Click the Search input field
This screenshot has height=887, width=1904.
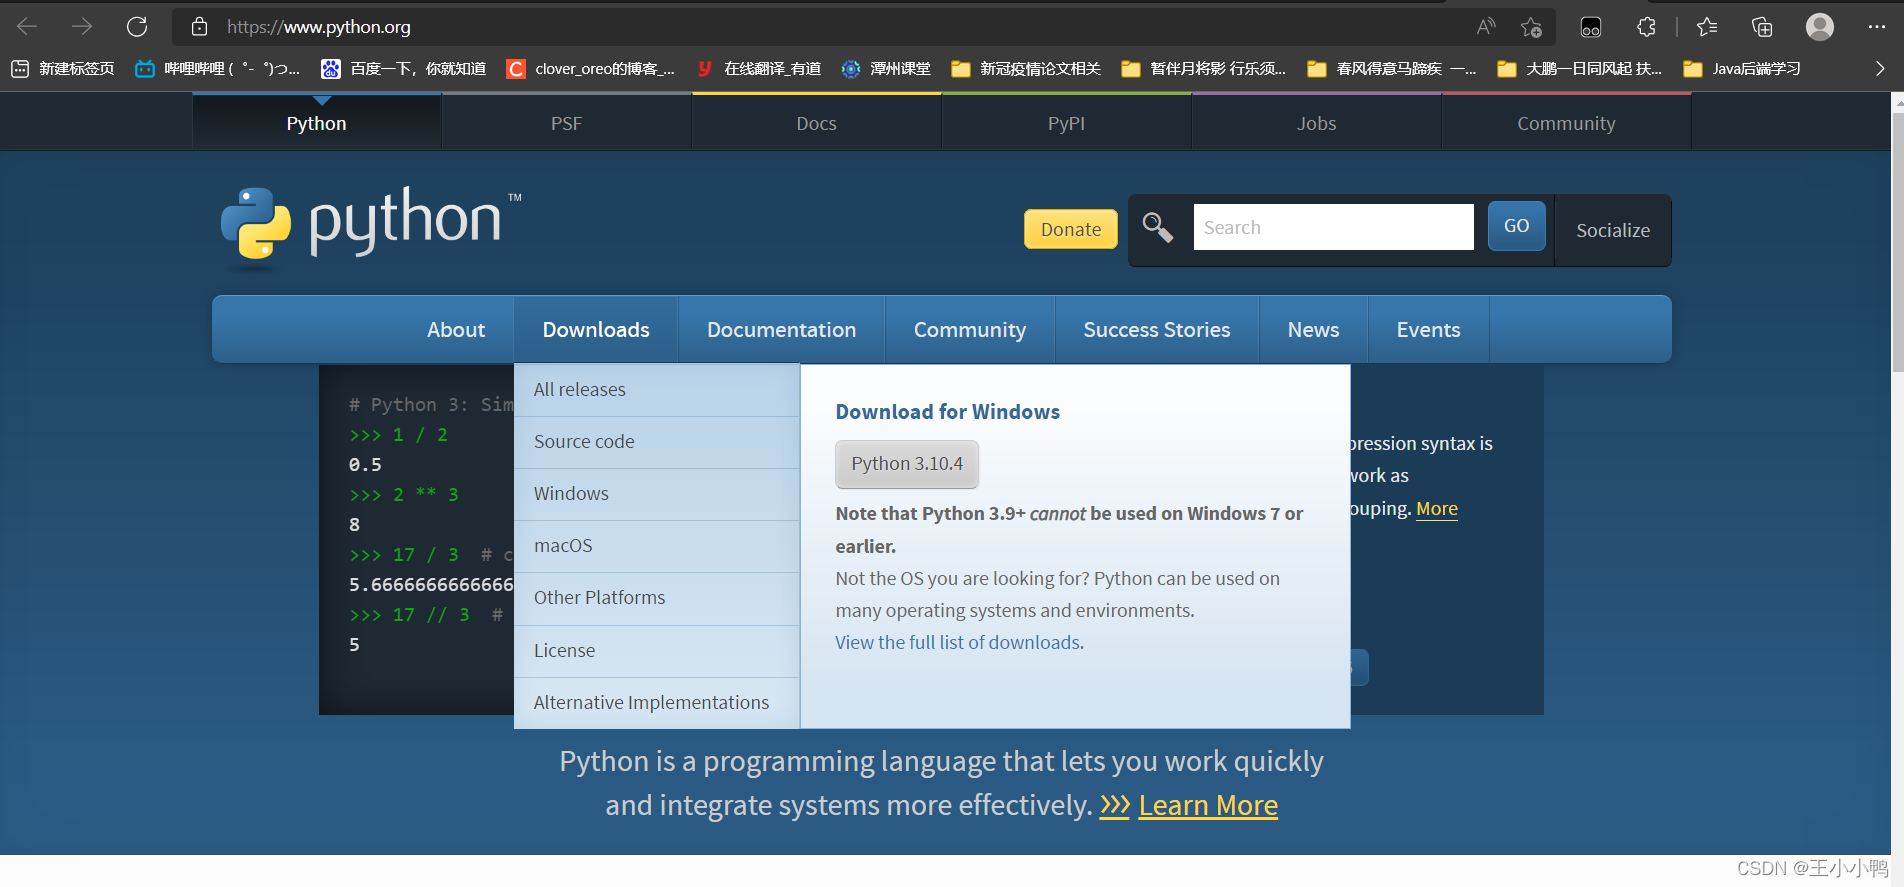click(x=1333, y=227)
